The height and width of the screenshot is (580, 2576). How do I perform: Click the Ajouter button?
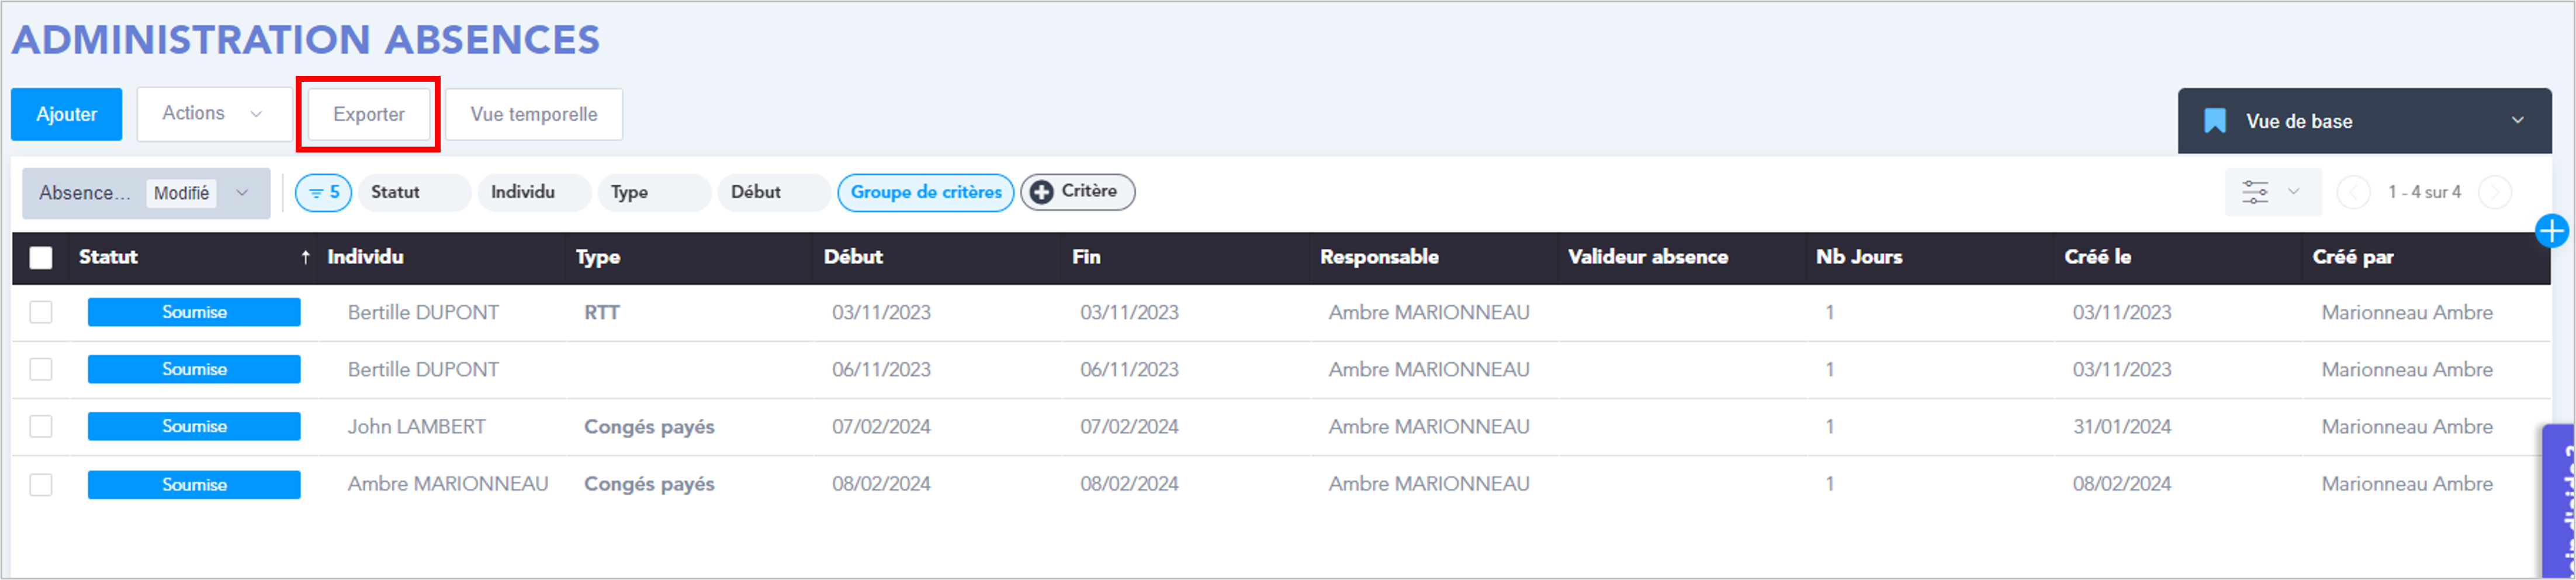point(66,114)
